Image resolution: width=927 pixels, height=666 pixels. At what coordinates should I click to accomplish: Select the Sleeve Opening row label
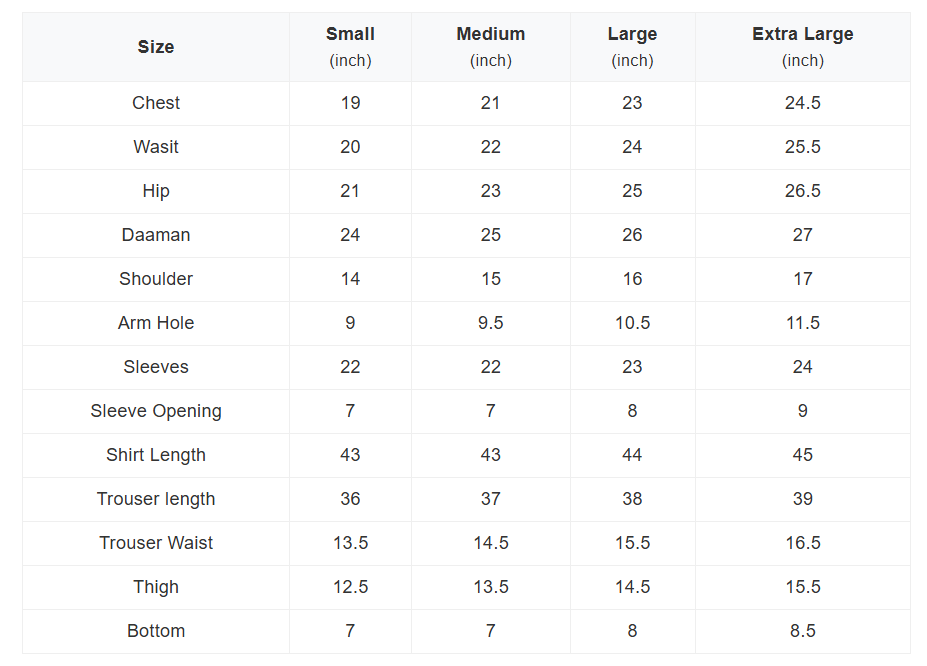[156, 411]
